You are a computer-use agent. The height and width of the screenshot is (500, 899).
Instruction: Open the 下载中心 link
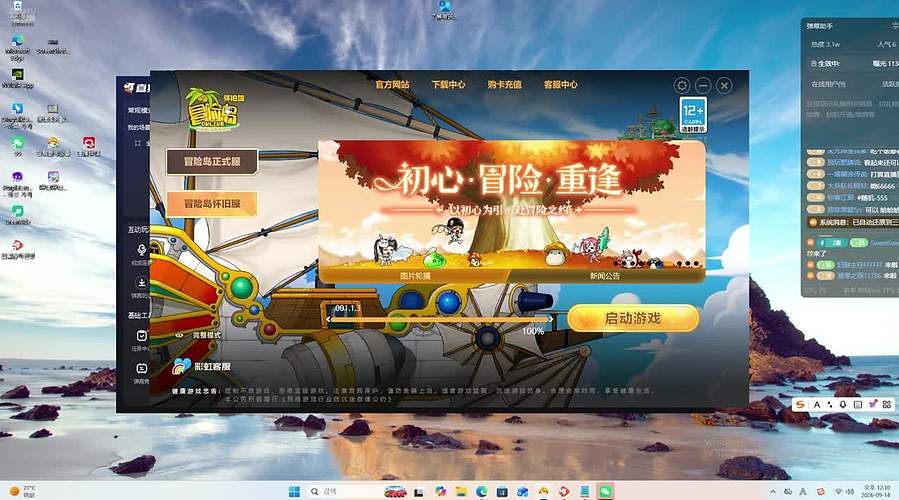tap(448, 84)
